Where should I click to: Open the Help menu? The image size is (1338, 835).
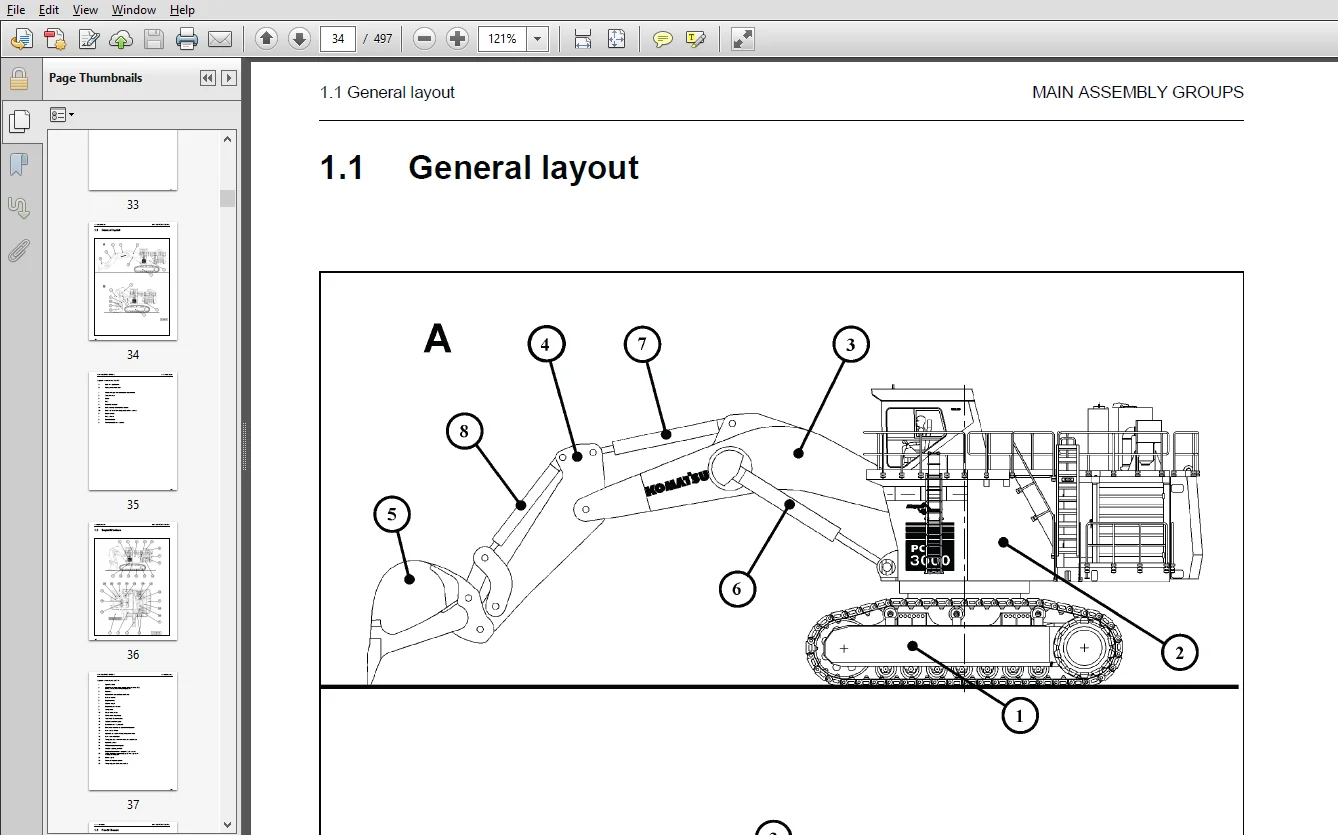tap(182, 9)
